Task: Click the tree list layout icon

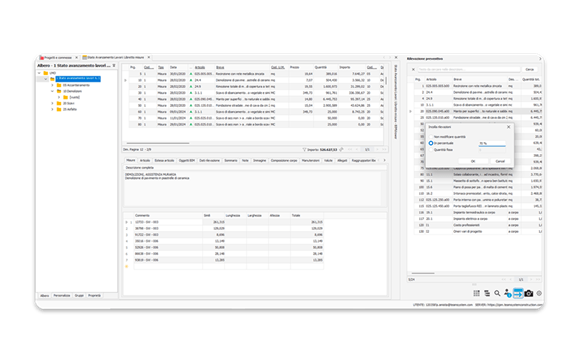Action: pyautogui.click(x=487, y=293)
